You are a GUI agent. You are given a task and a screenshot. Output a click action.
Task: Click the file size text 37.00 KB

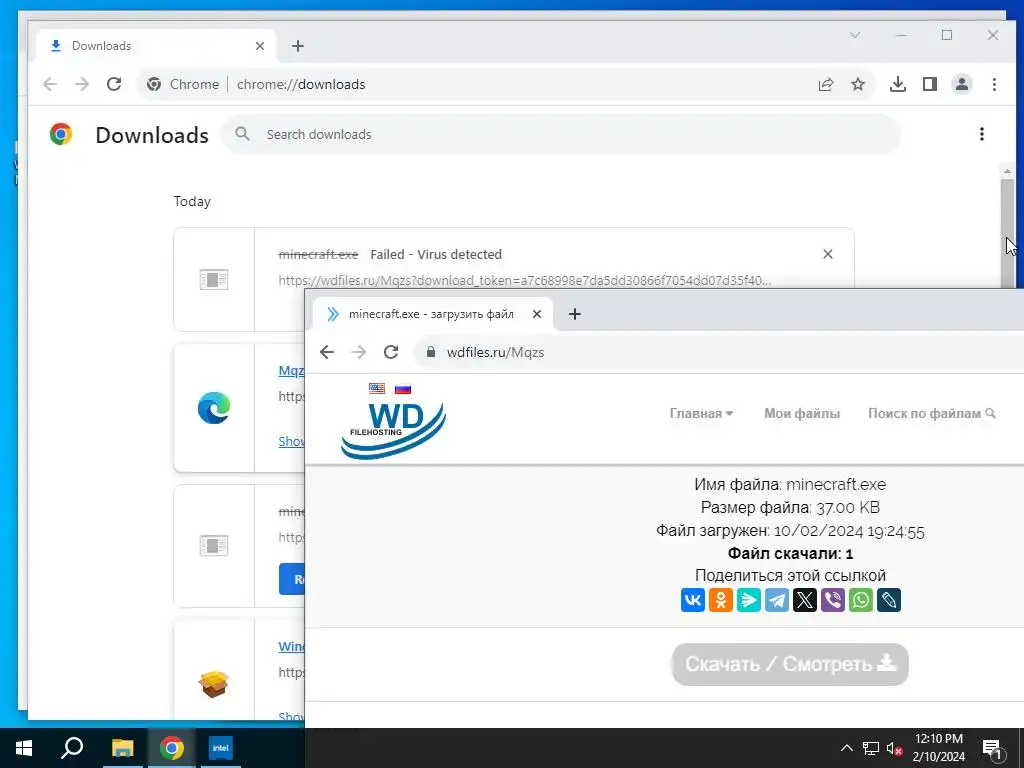coord(848,507)
